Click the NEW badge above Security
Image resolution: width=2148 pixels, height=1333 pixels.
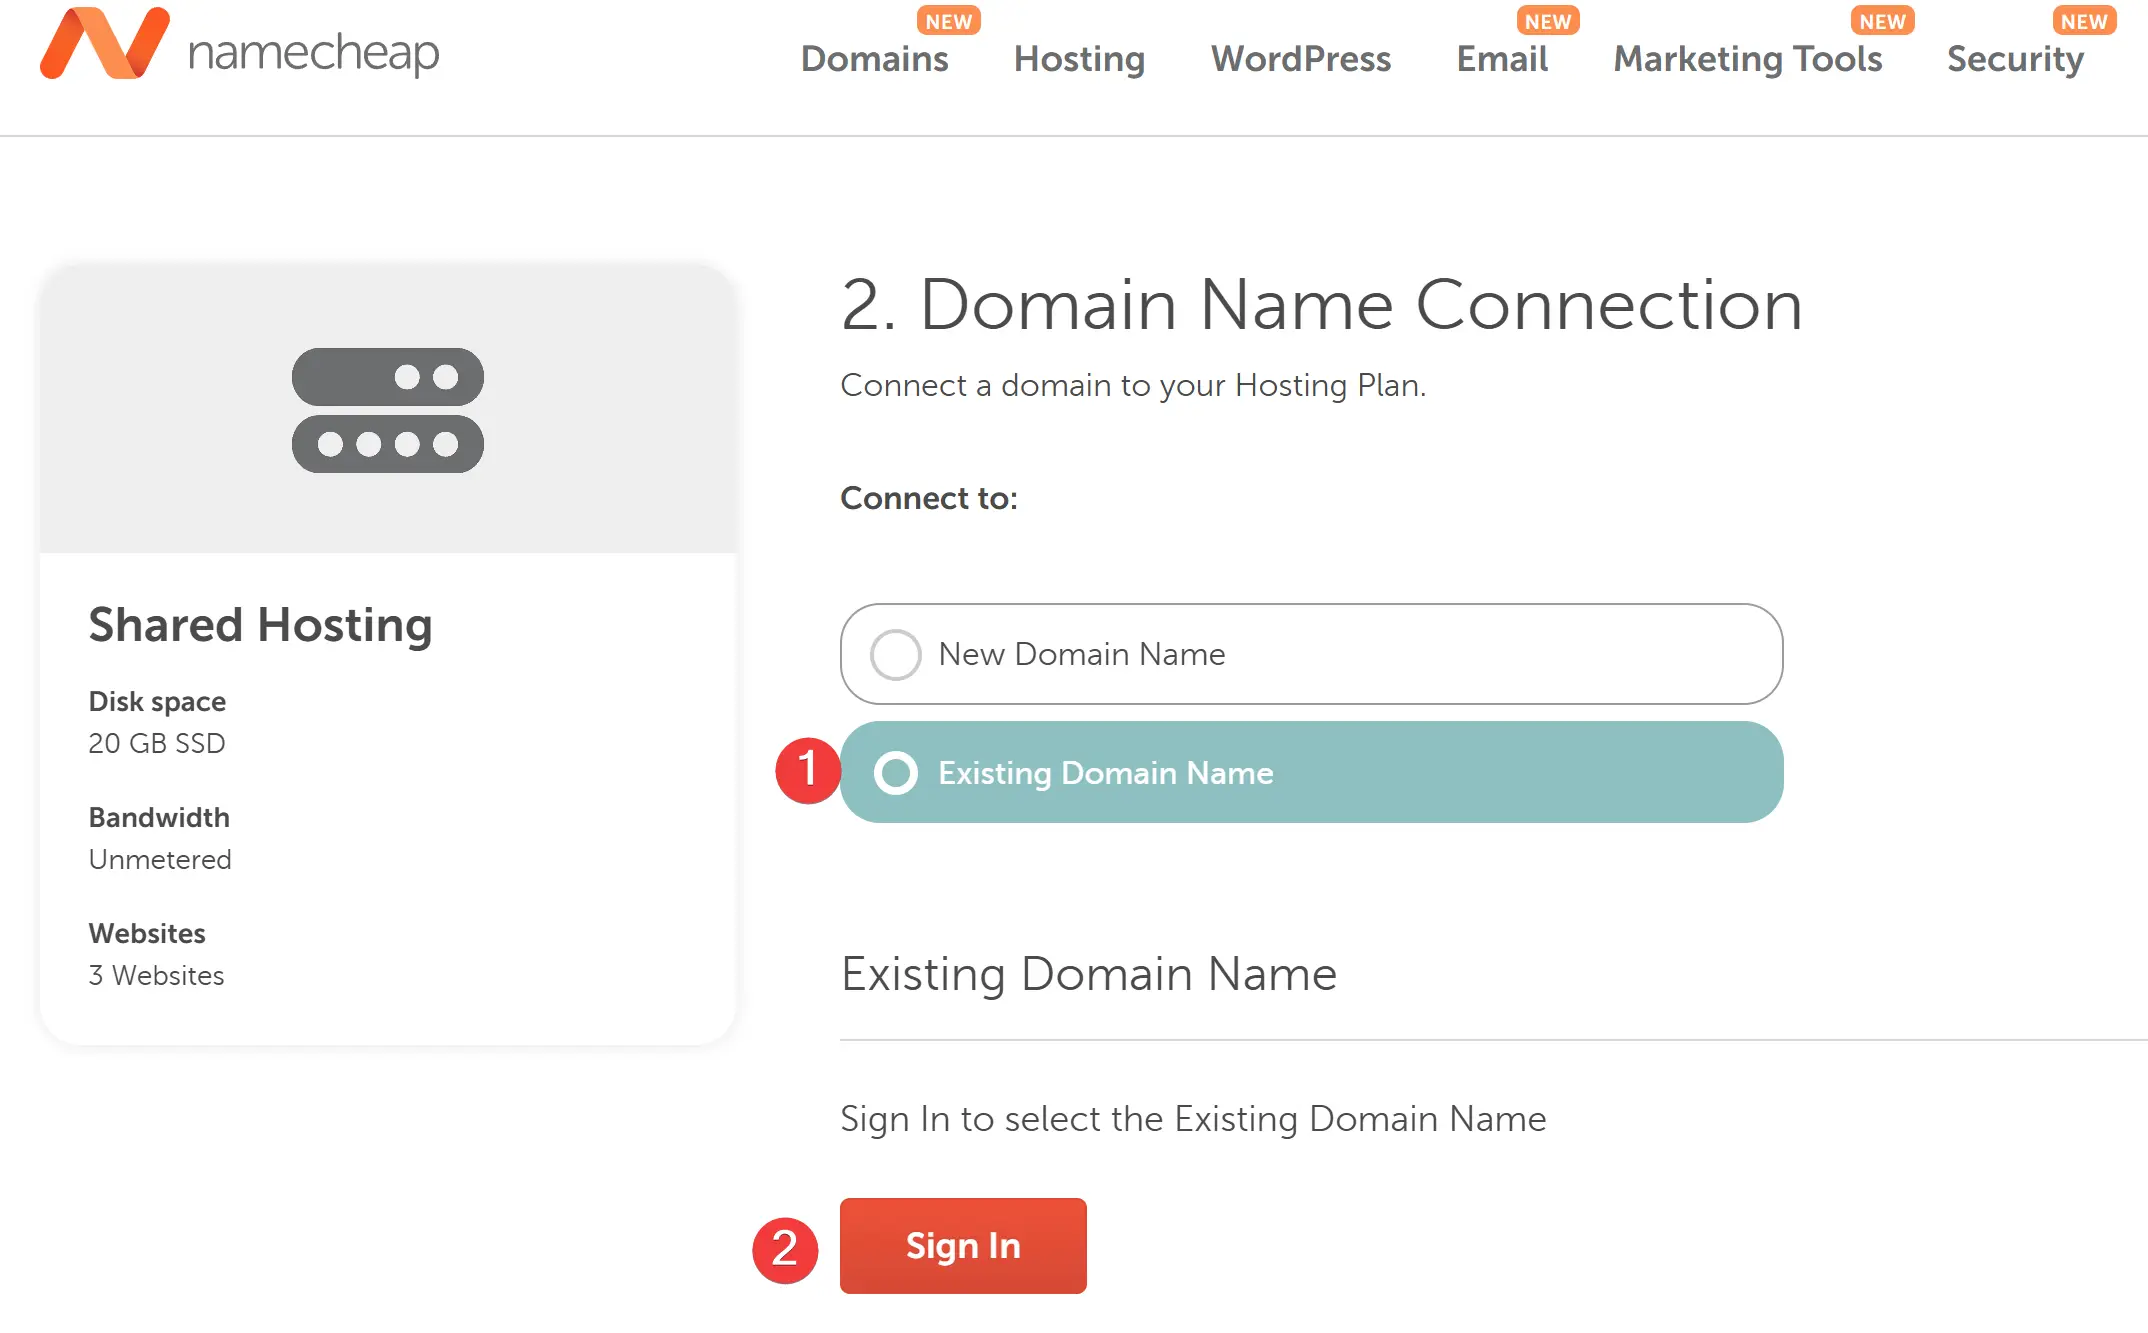(x=2084, y=21)
